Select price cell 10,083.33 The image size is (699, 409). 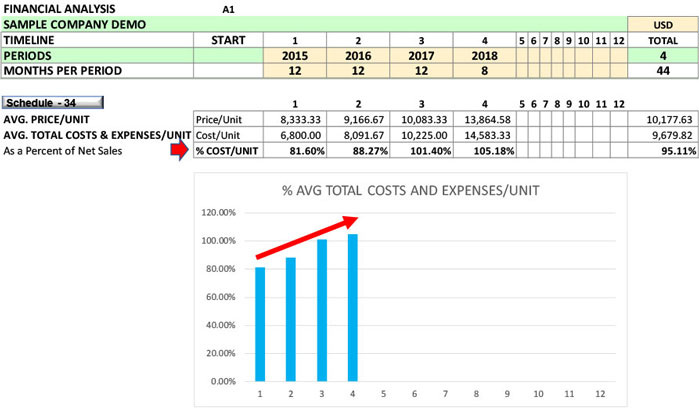click(421, 120)
